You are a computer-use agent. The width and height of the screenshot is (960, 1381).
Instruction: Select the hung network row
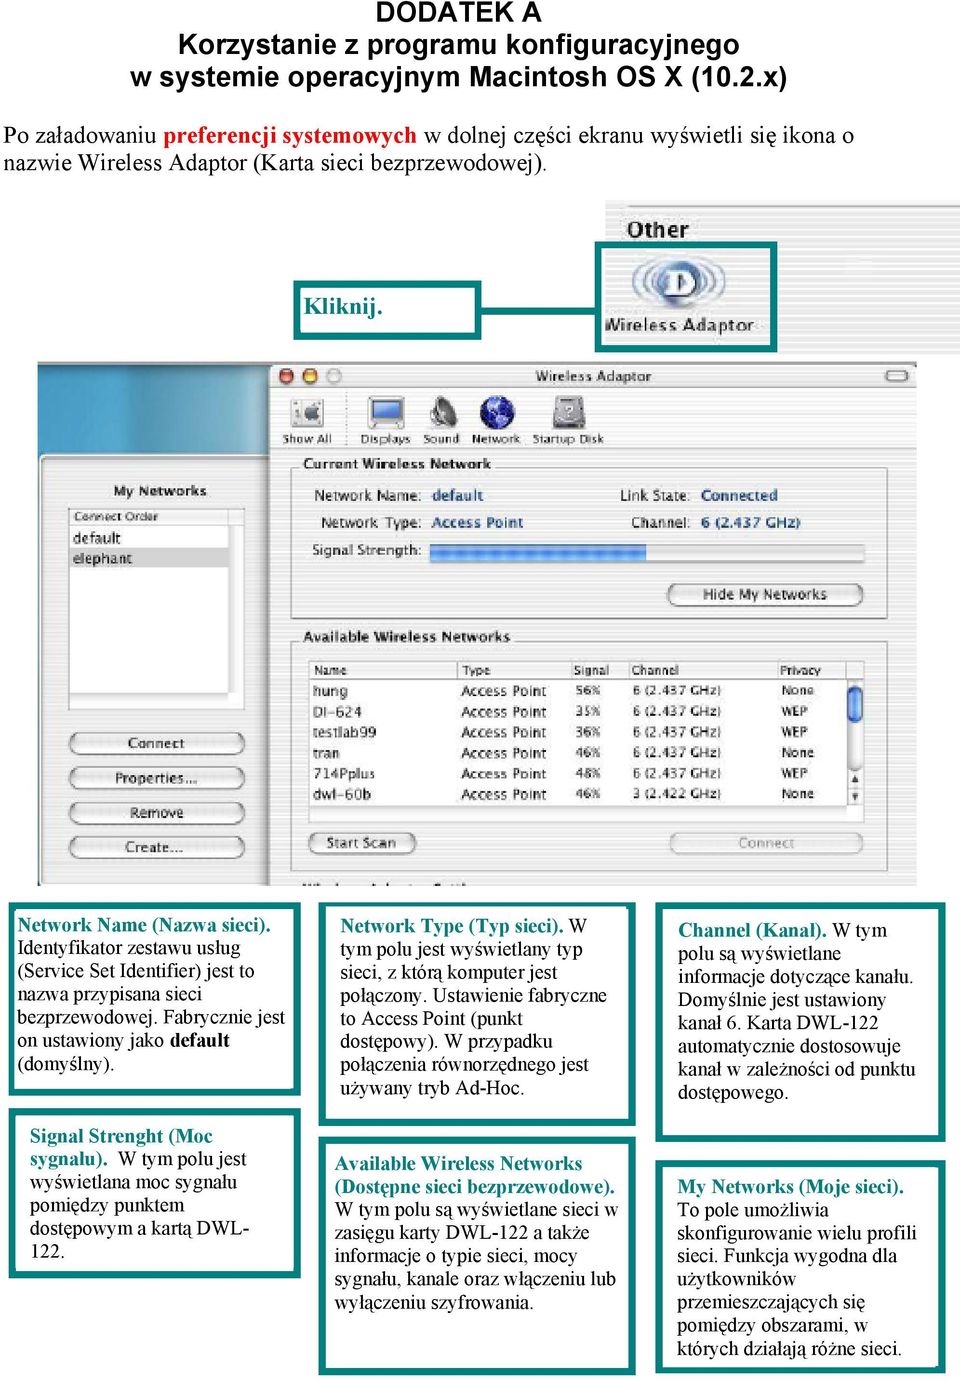(x=578, y=691)
